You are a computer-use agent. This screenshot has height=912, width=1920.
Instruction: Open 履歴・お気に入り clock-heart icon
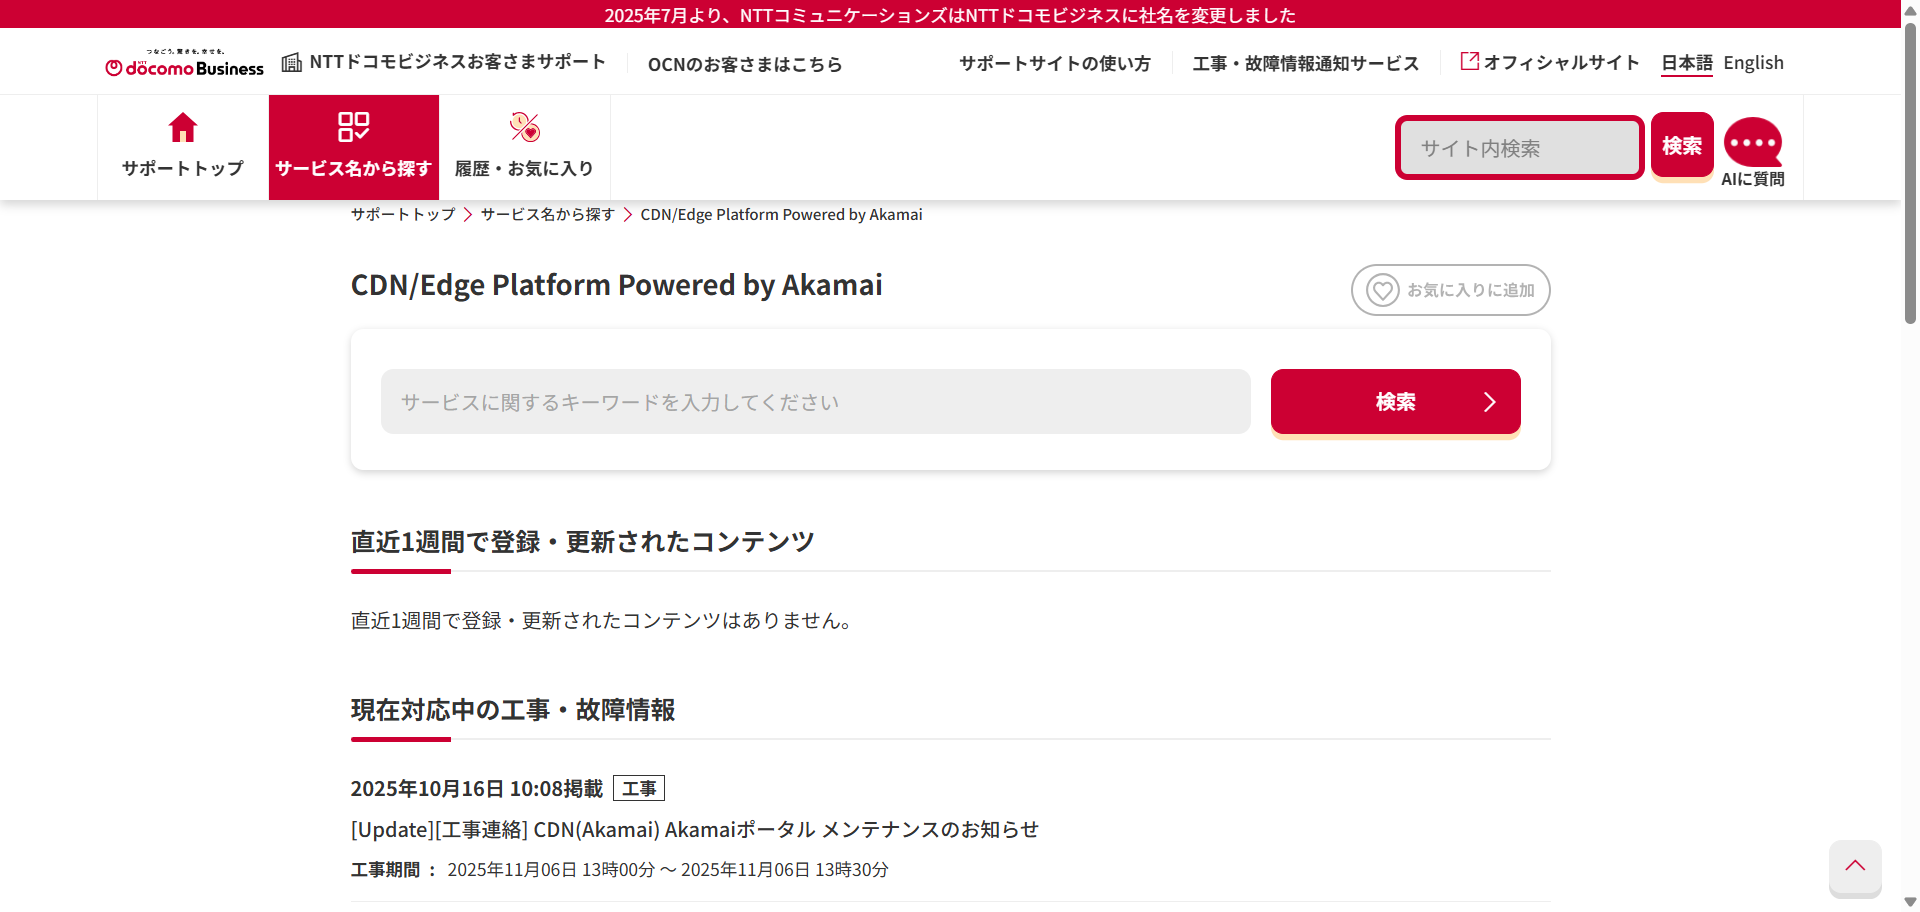(x=524, y=128)
